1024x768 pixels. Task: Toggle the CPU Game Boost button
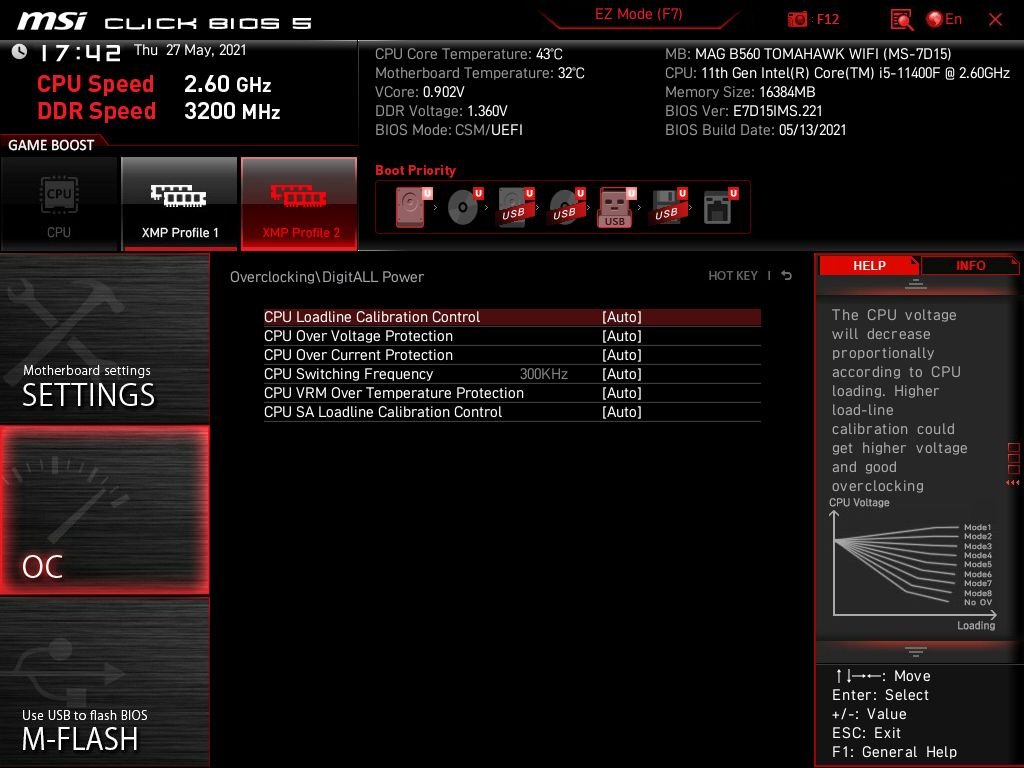tap(59, 204)
